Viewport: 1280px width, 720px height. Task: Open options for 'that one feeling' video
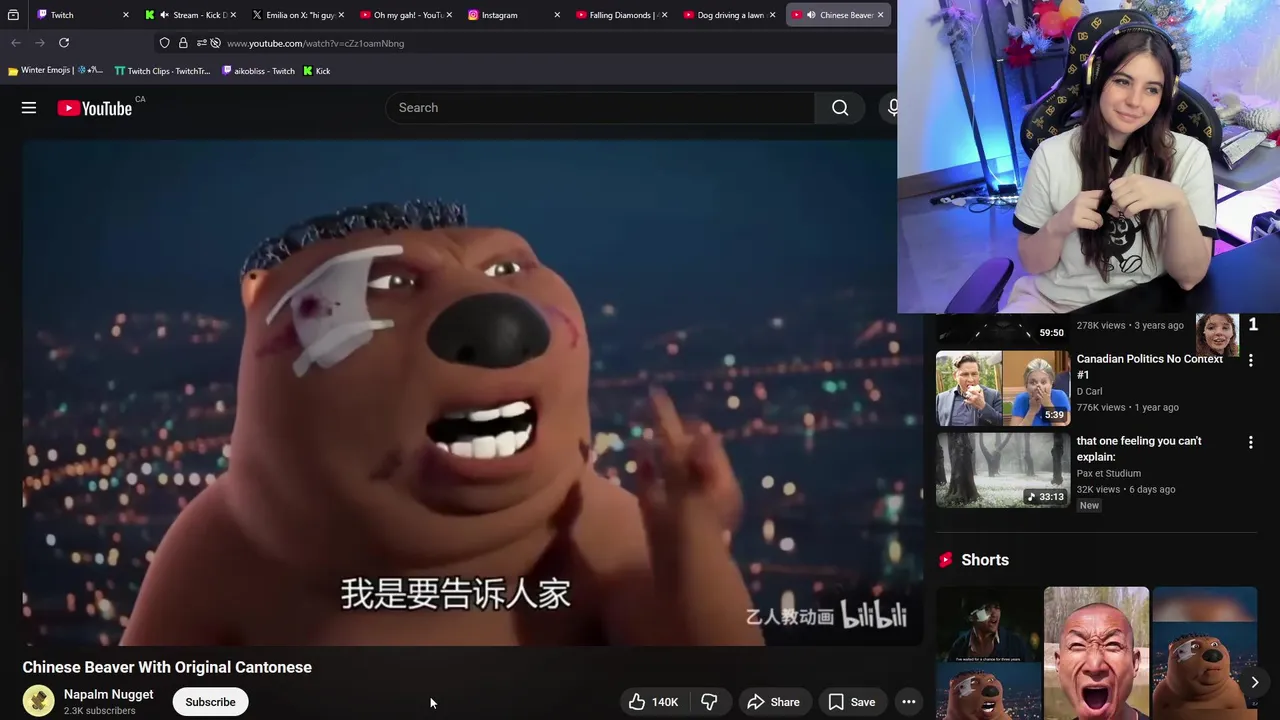tap(1250, 442)
